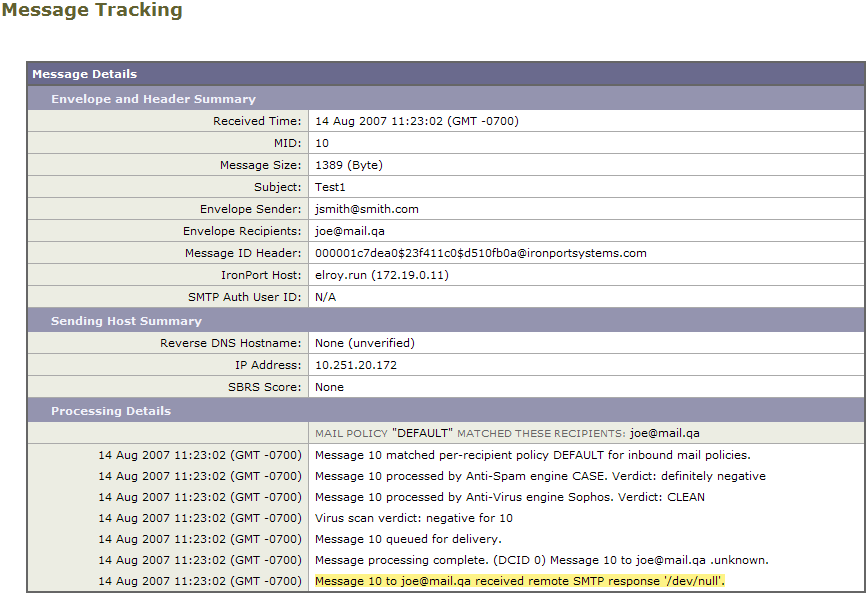Select the SMTP Auth User ID value N/A
Image resolution: width=868 pixels, height=595 pixels.
326,297
